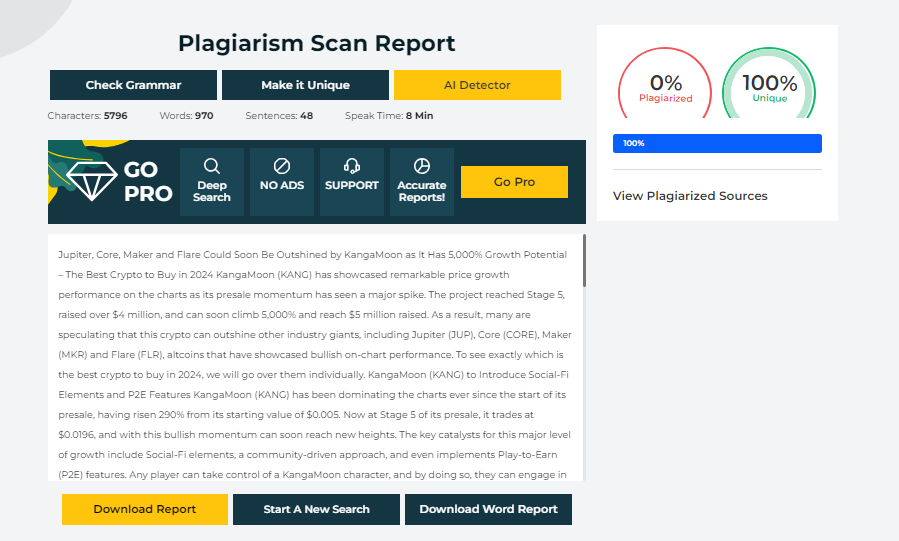
Task: Click the line starting 'Elements and P2E Features'
Action: click(x=312, y=394)
